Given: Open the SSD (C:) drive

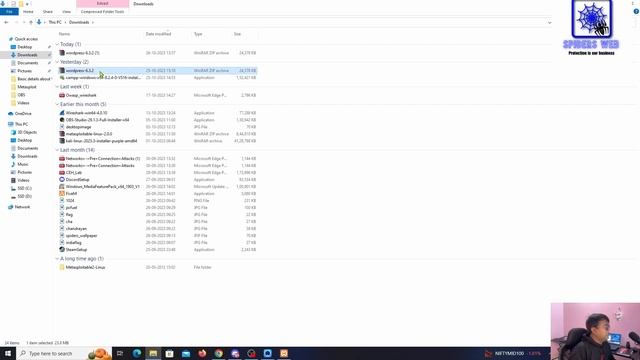Looking at the screenshot, I should point(24,188).
